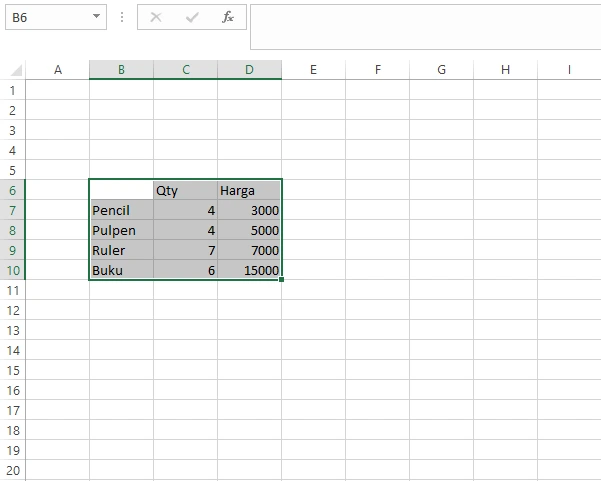Viewport: 601px width, 481px height.
Task: Click the Ruler cell
Action: pyautogui.click(x=122, y=250)
